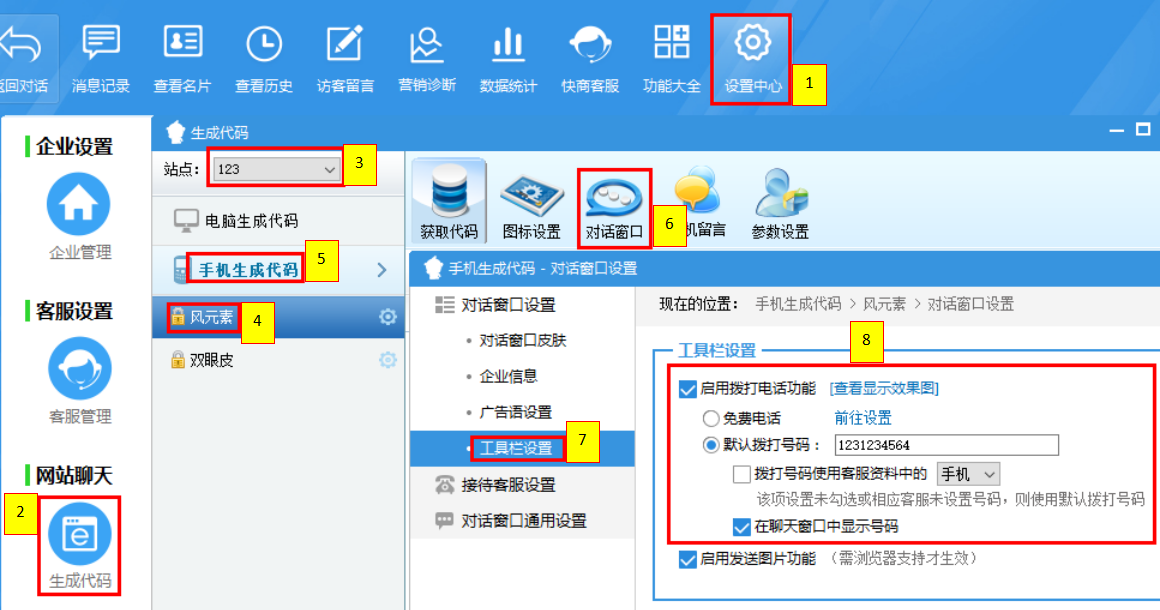
Task: Click gear icon beside 风元素
Action: pos(388,317)
